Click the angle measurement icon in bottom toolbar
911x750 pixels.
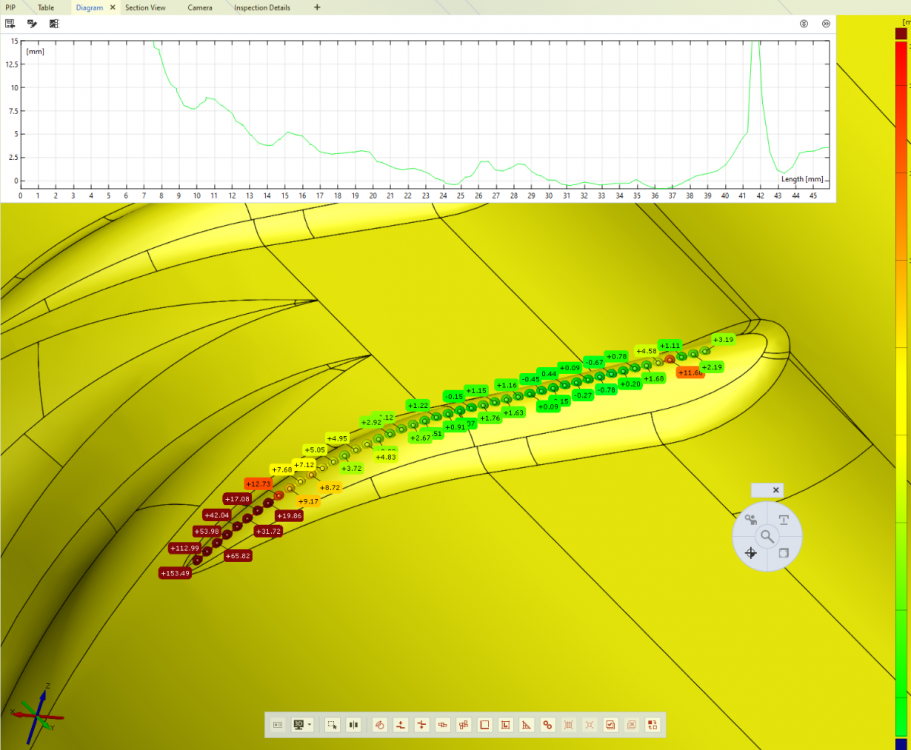(526, 724)
